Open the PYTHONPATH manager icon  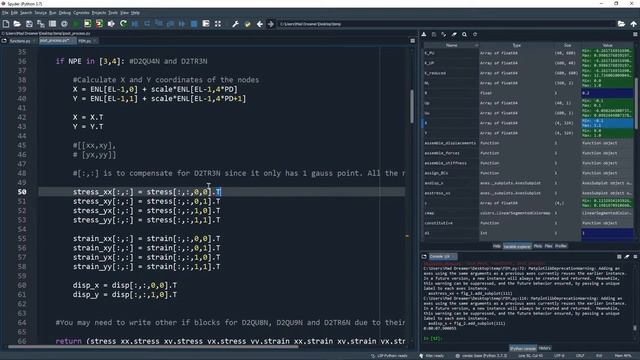pyautogui.click(x=247, y=24)
